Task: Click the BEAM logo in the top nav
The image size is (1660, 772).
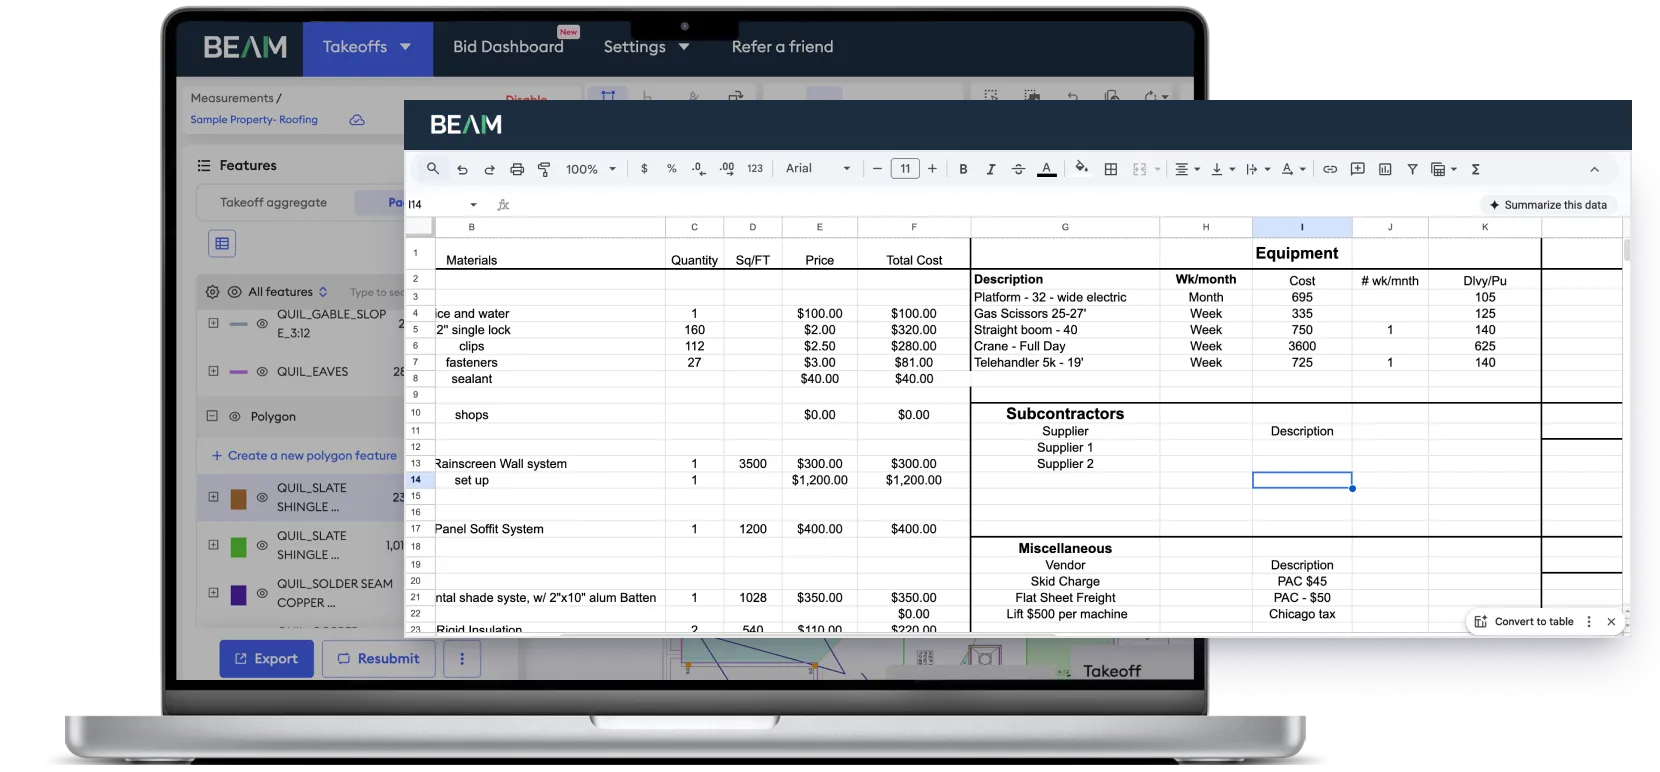Action: pos(245,47)
